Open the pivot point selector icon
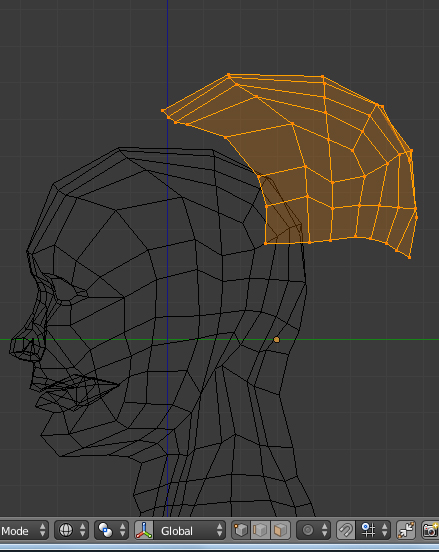Image resolution: width=439 pixels, height=552 pixels. coord(105,530)
